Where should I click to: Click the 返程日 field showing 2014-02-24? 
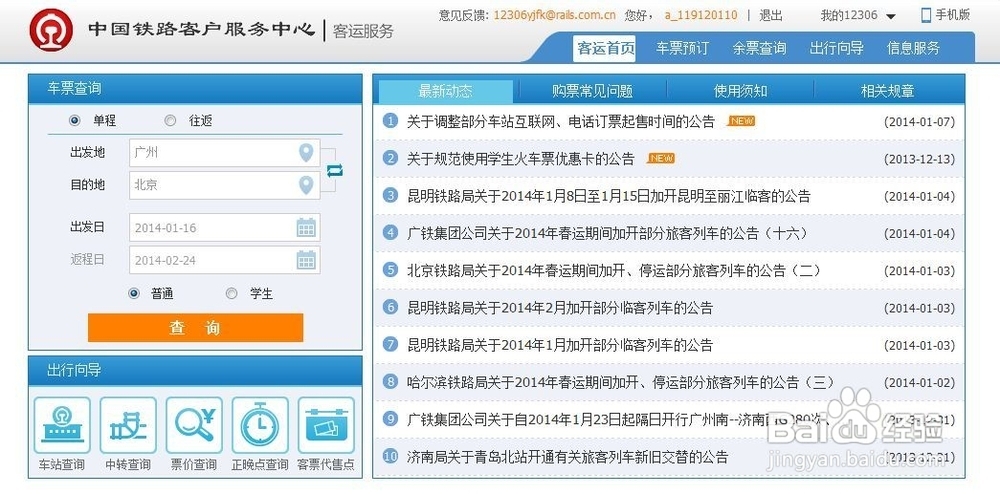[224, 260]
